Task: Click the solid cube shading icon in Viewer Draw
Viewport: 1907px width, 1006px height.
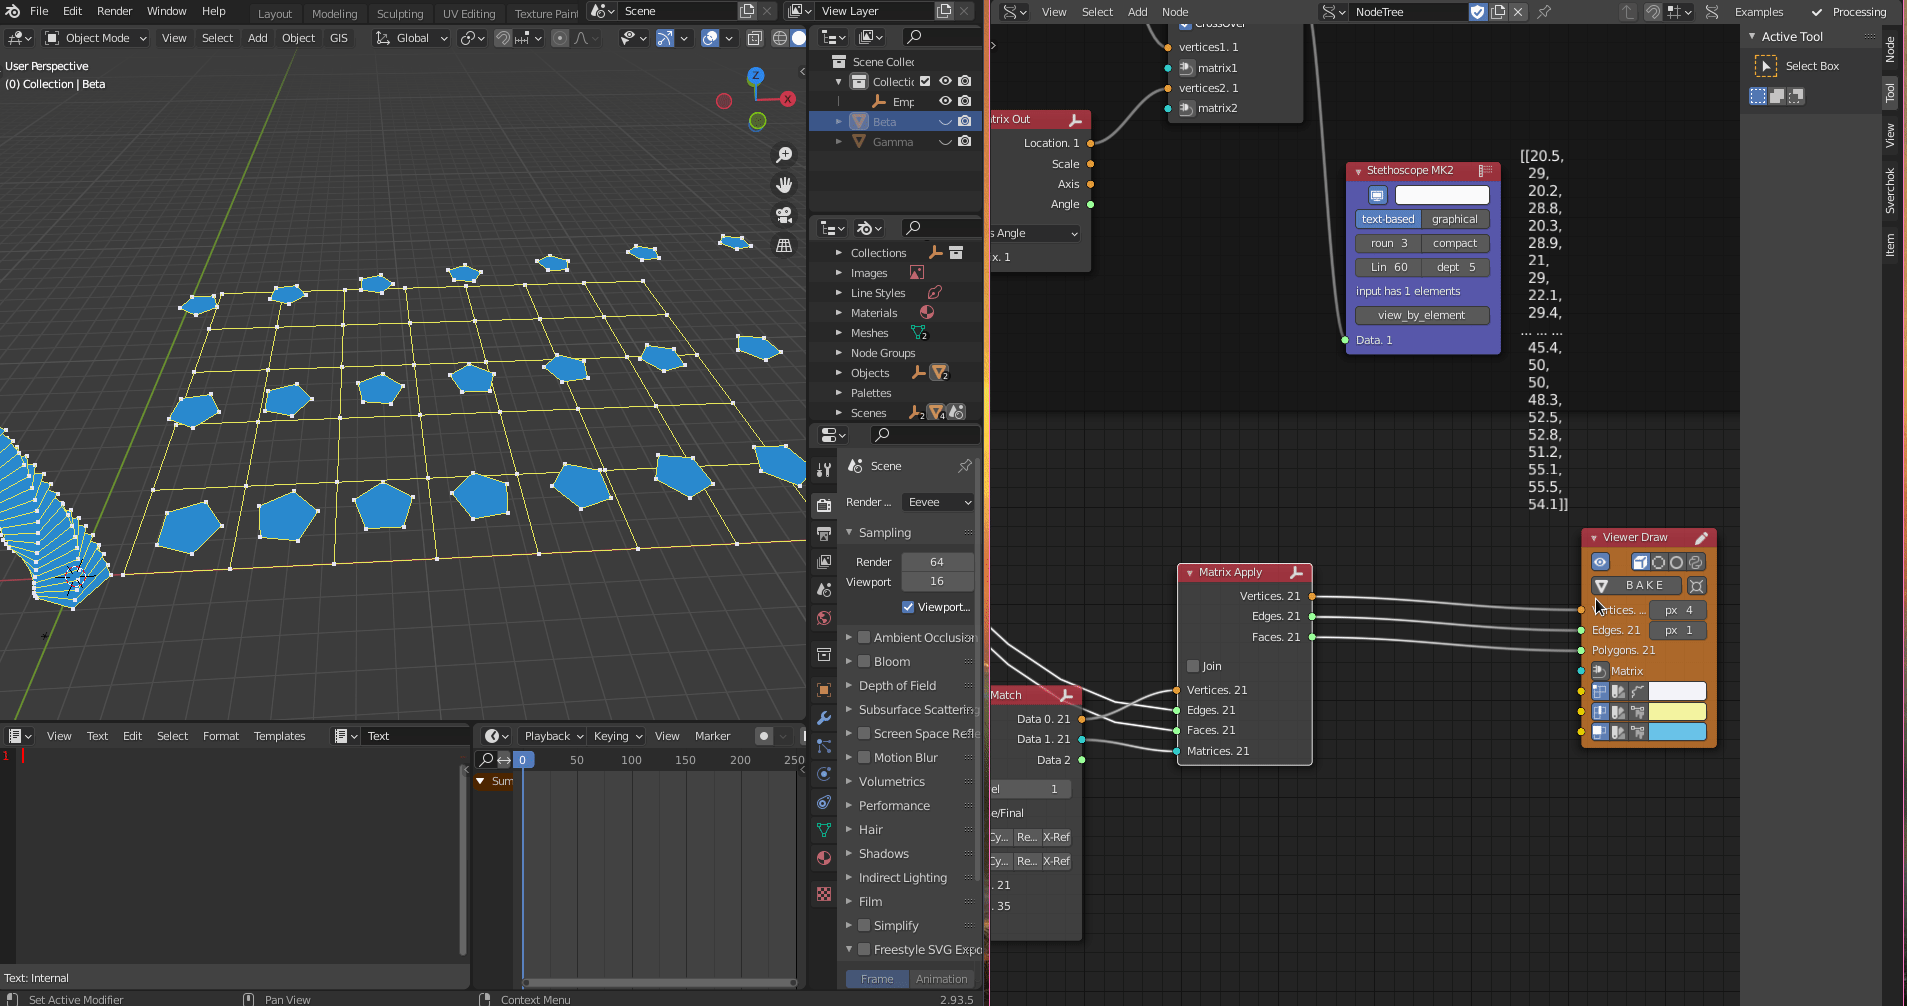Action: pos(1640,562)
